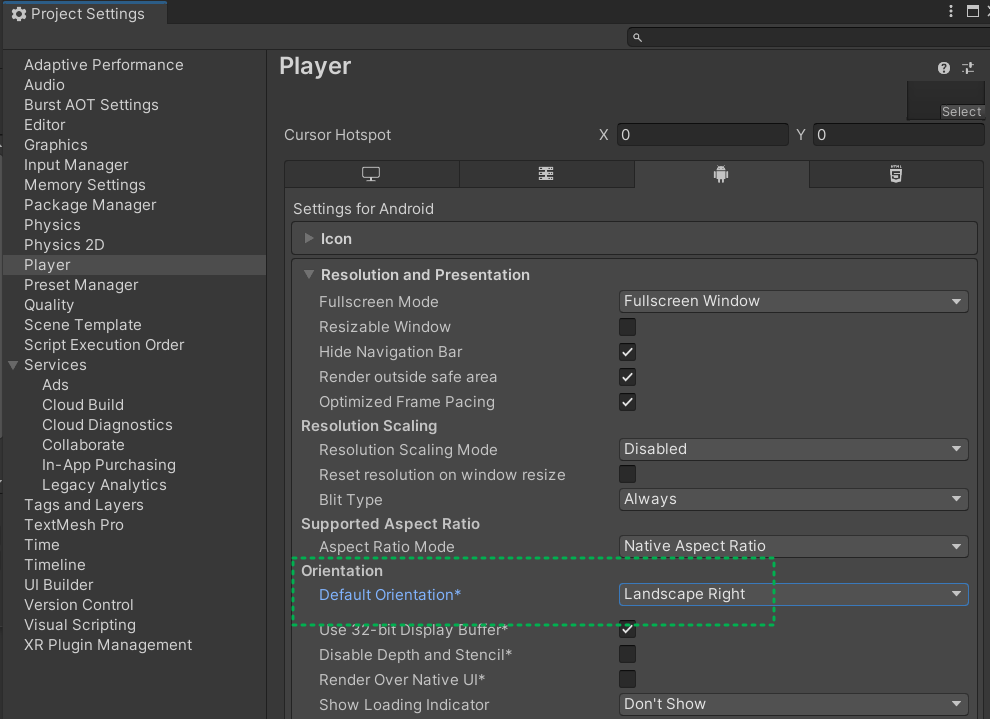Open Legacy Analytics settings

click(x=104, y=485)
